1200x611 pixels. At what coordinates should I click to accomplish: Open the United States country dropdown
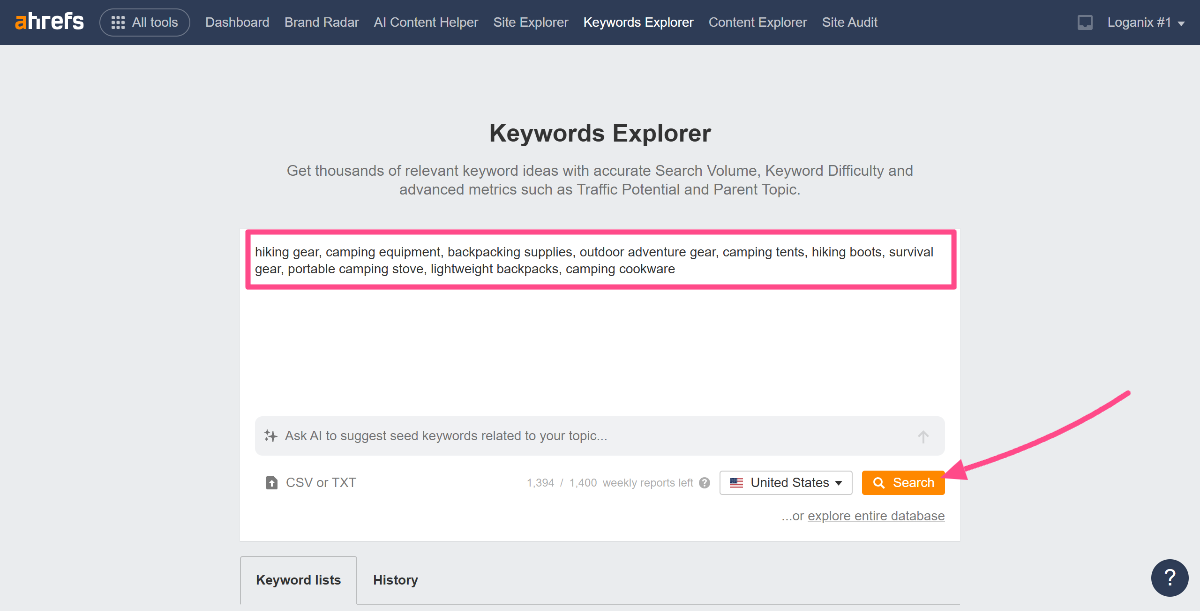pos(786,483)
